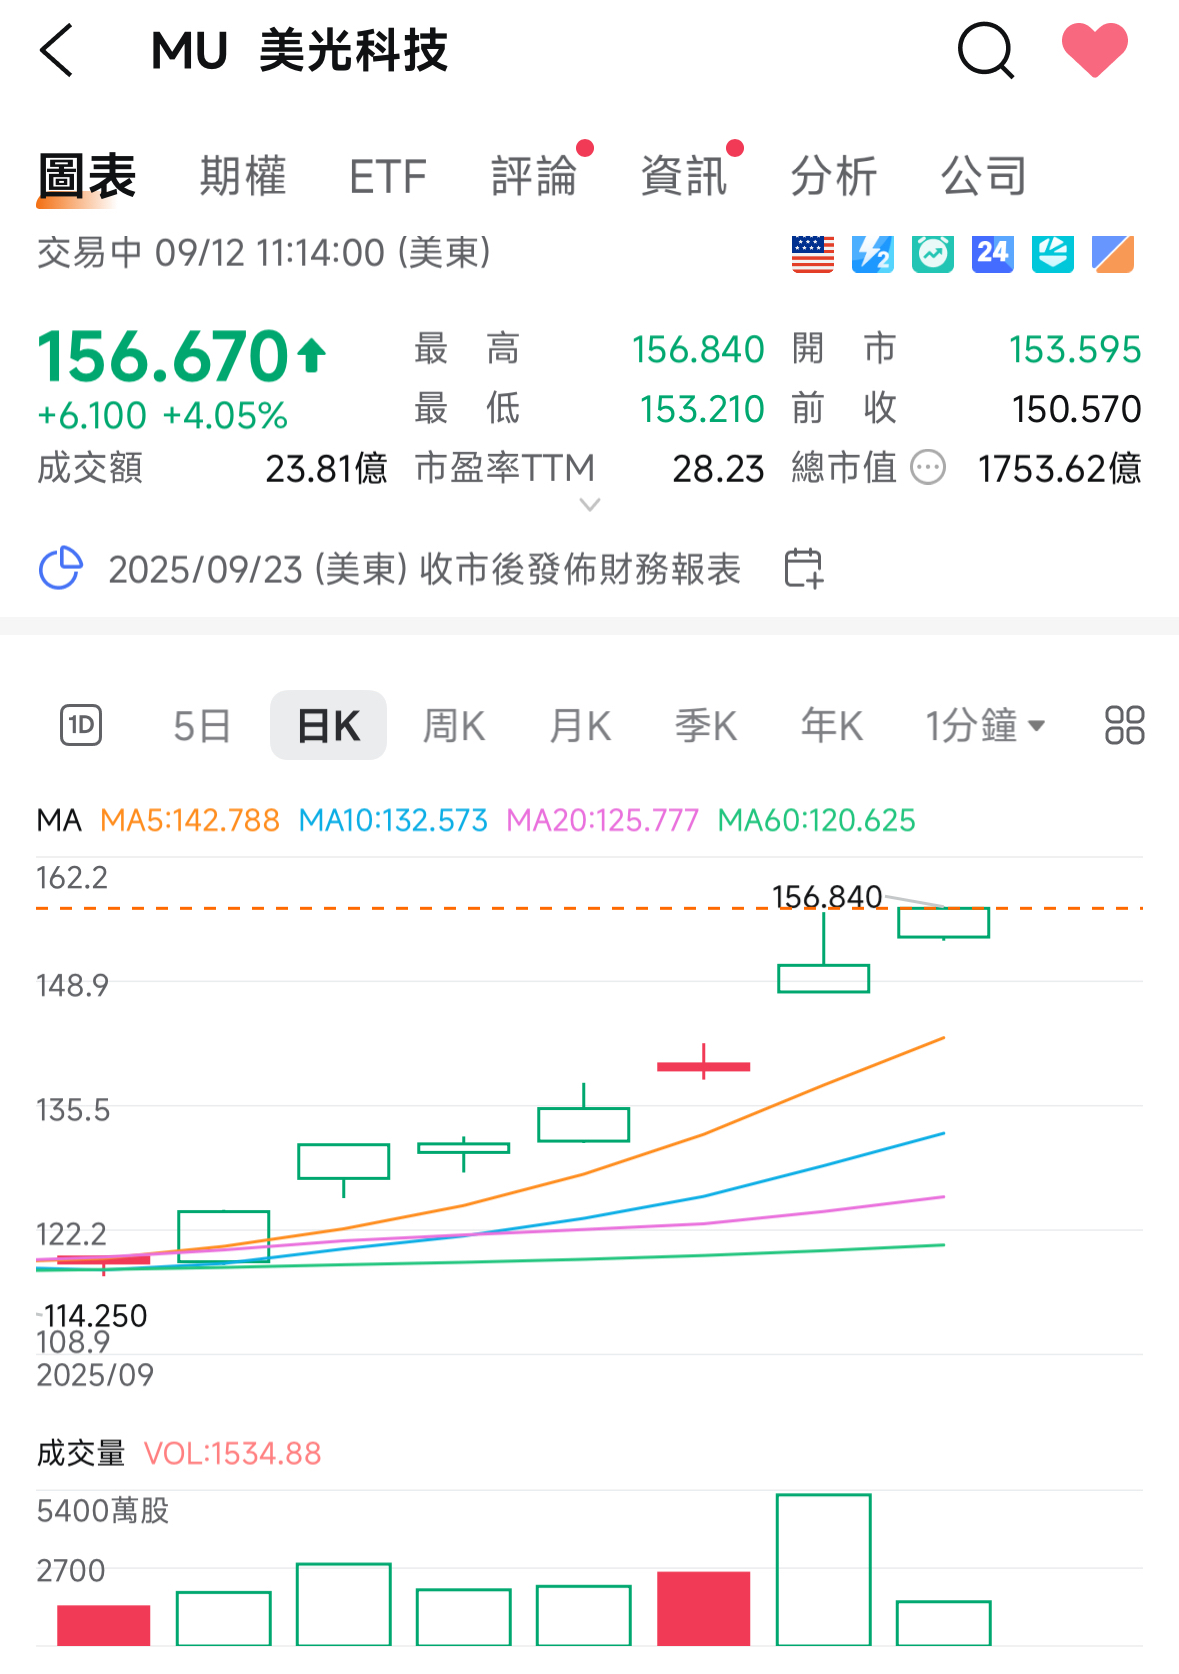Expand metrics with chevron below 市盈率TTM

tap(590, 504)
